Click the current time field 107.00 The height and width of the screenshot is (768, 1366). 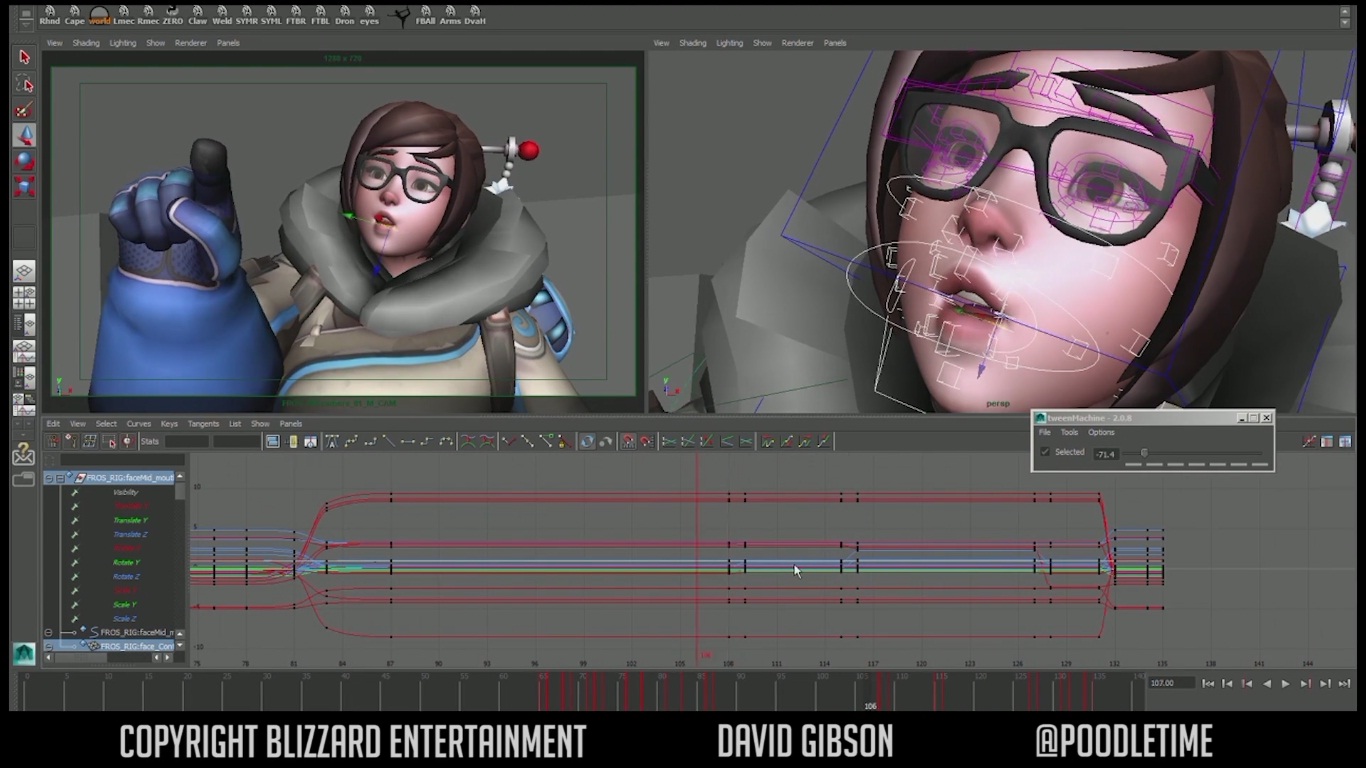point(1172,683)
